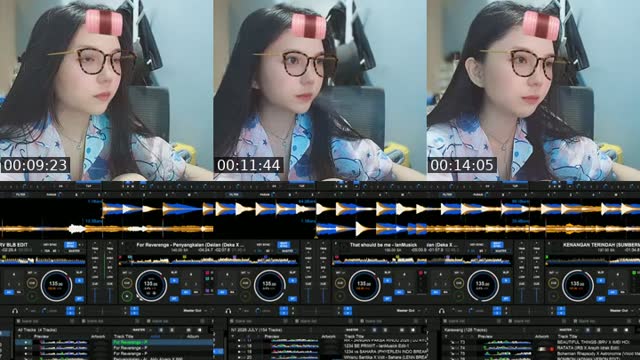
Task: Toggle SLIP on the For Reverenge deck
Action: (174, 272)
